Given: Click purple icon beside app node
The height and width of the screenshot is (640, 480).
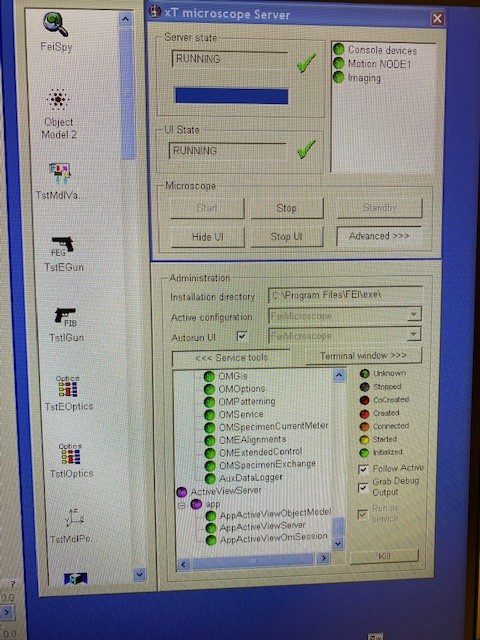Looking at the screenshot, I should pos(196,504).
